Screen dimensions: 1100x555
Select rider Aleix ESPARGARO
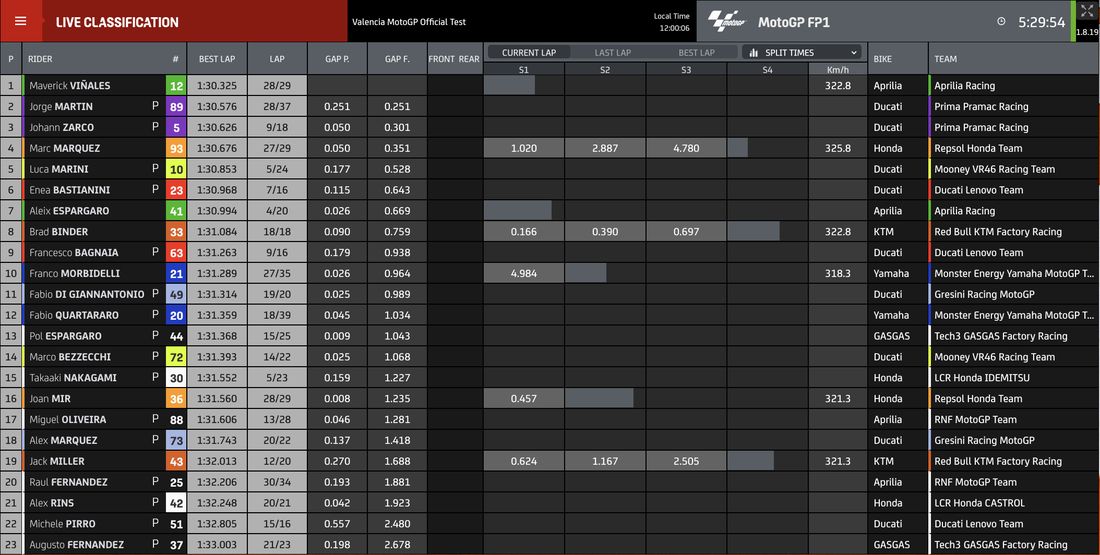tap(69, 211)
